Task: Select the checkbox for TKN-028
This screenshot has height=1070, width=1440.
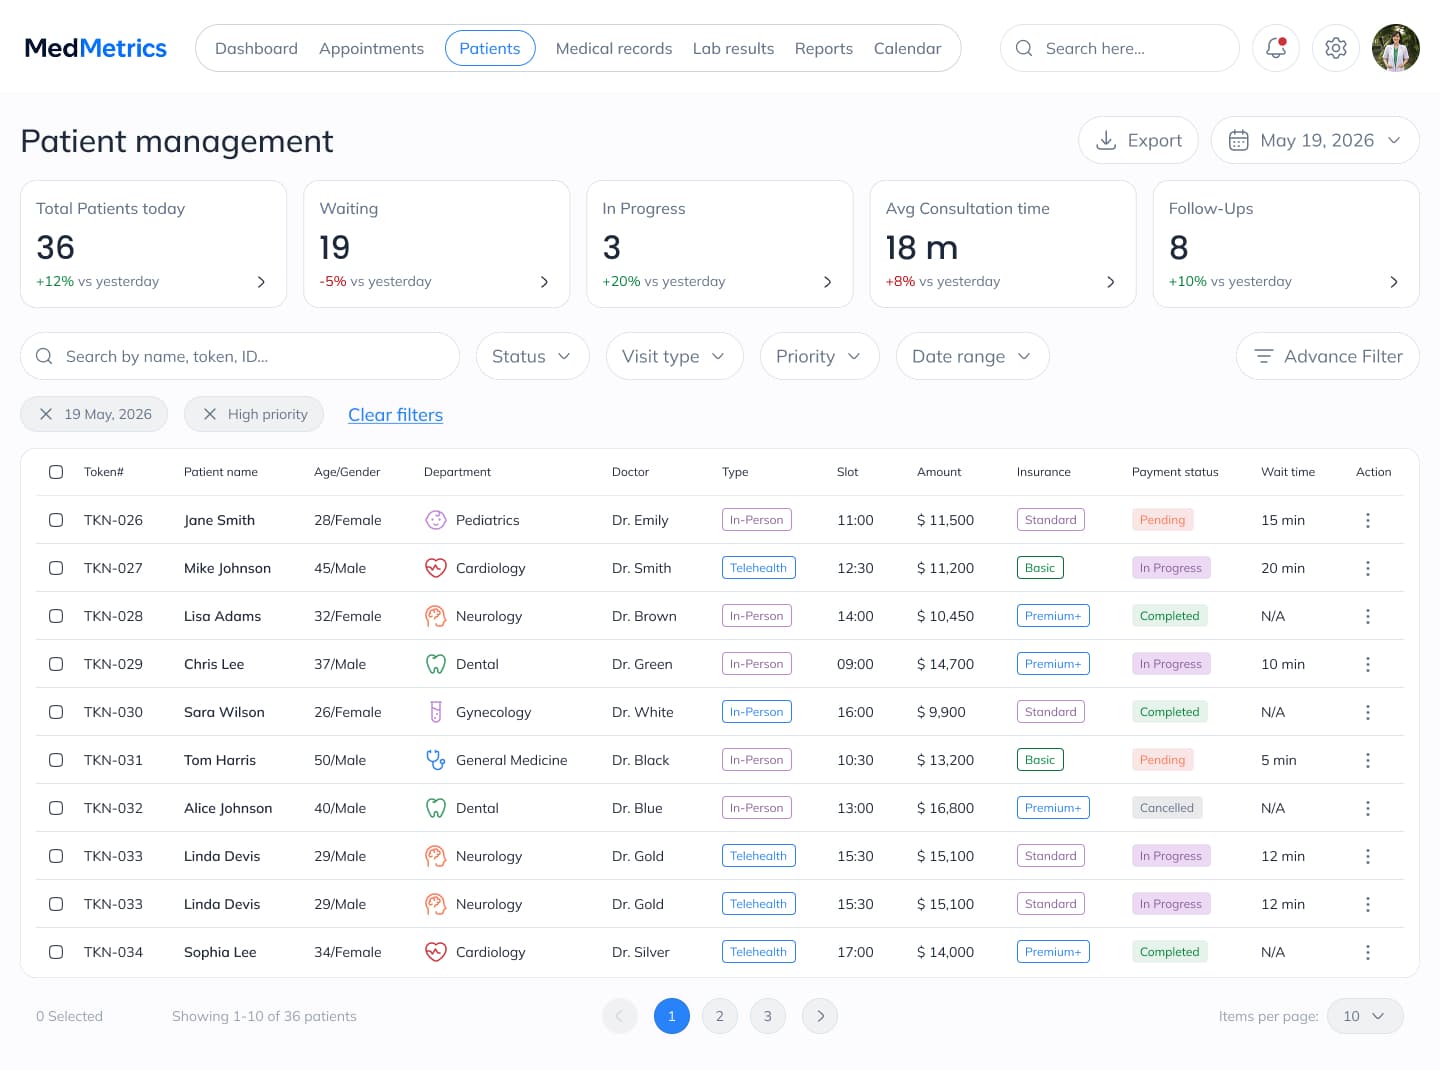Action: coord(56,616)
